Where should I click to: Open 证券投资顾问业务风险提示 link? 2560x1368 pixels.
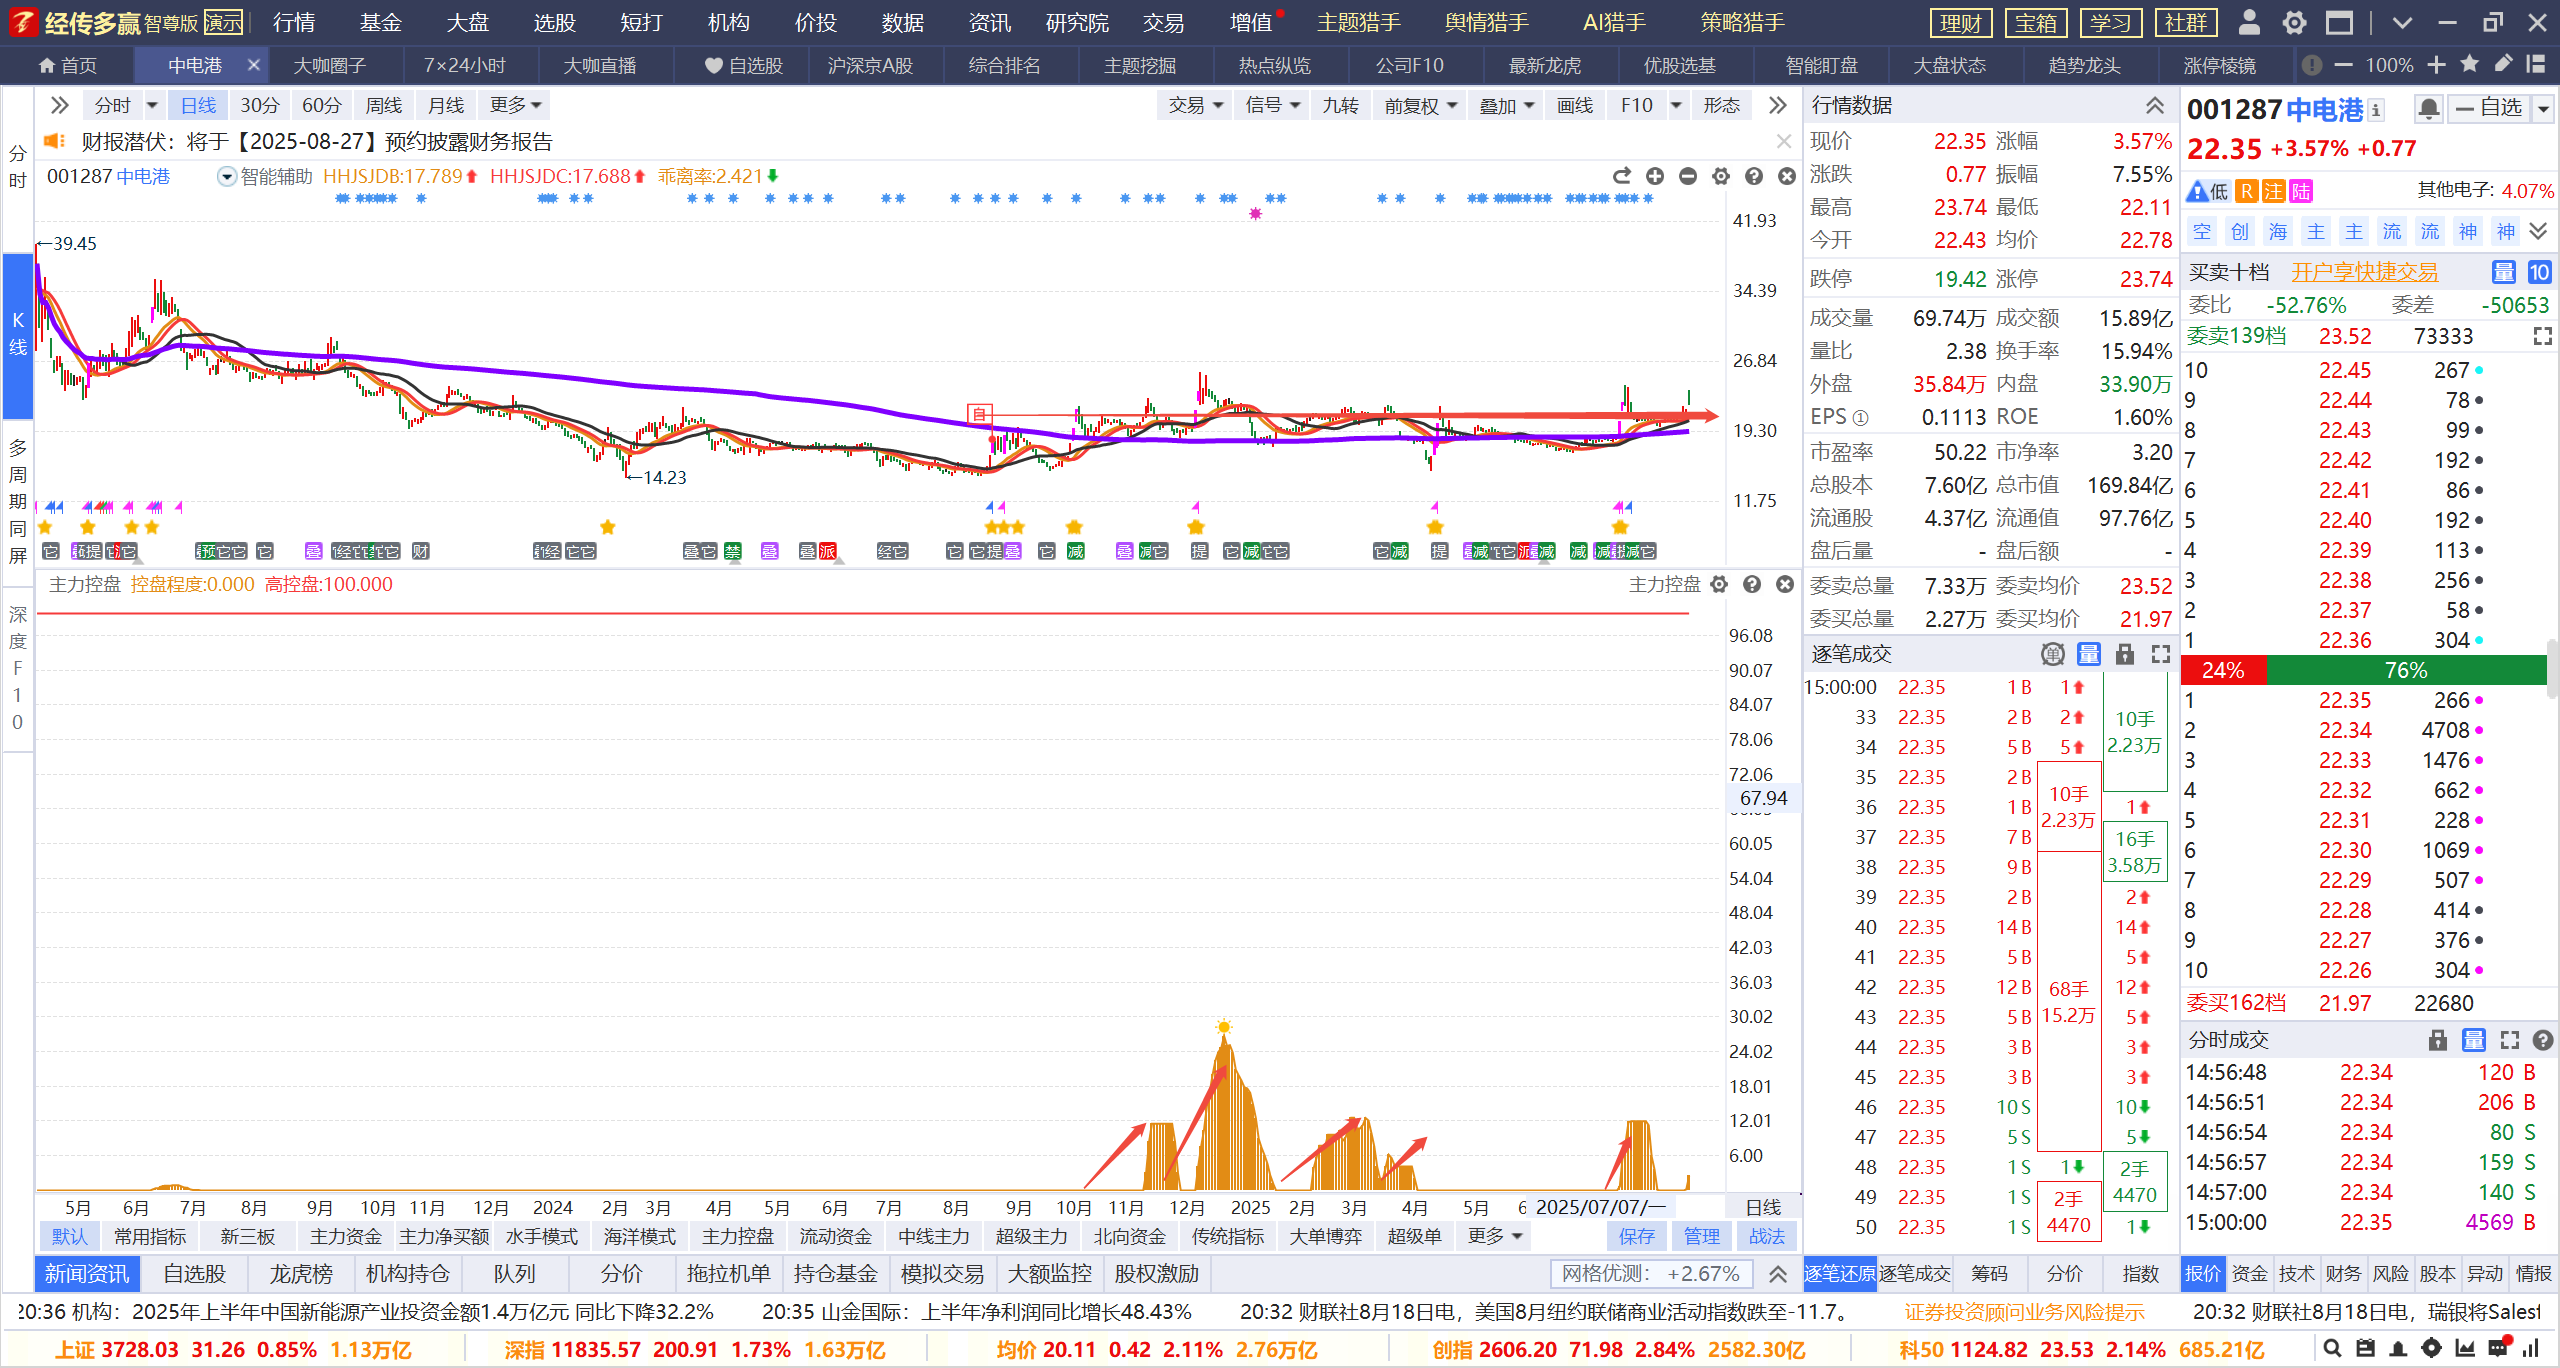[2025, 1312]
